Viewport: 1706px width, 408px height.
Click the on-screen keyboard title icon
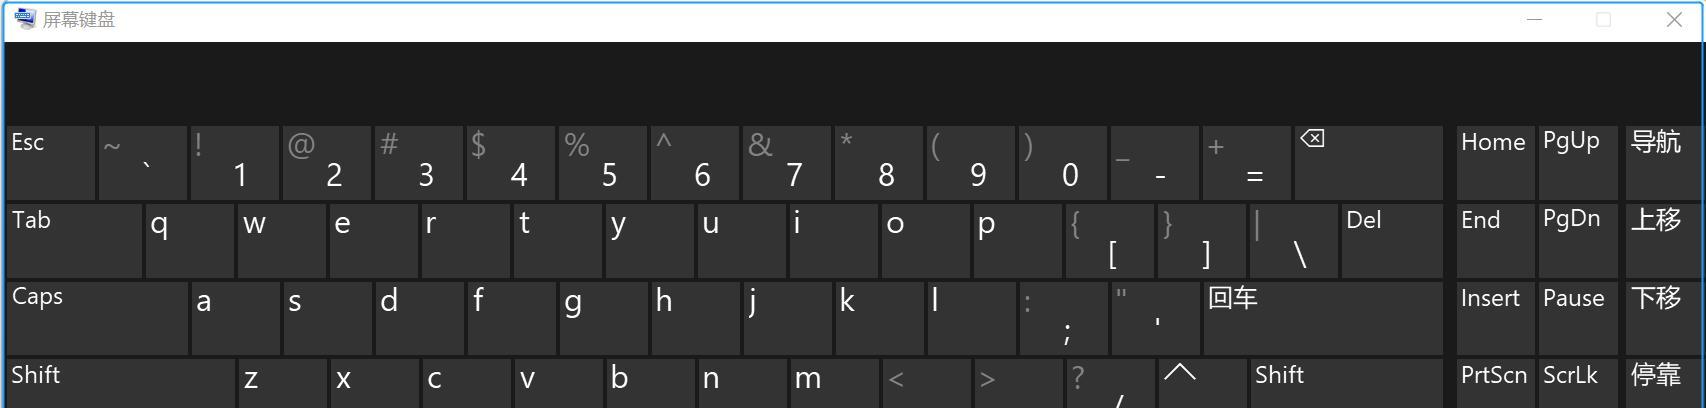pos(25,19)
